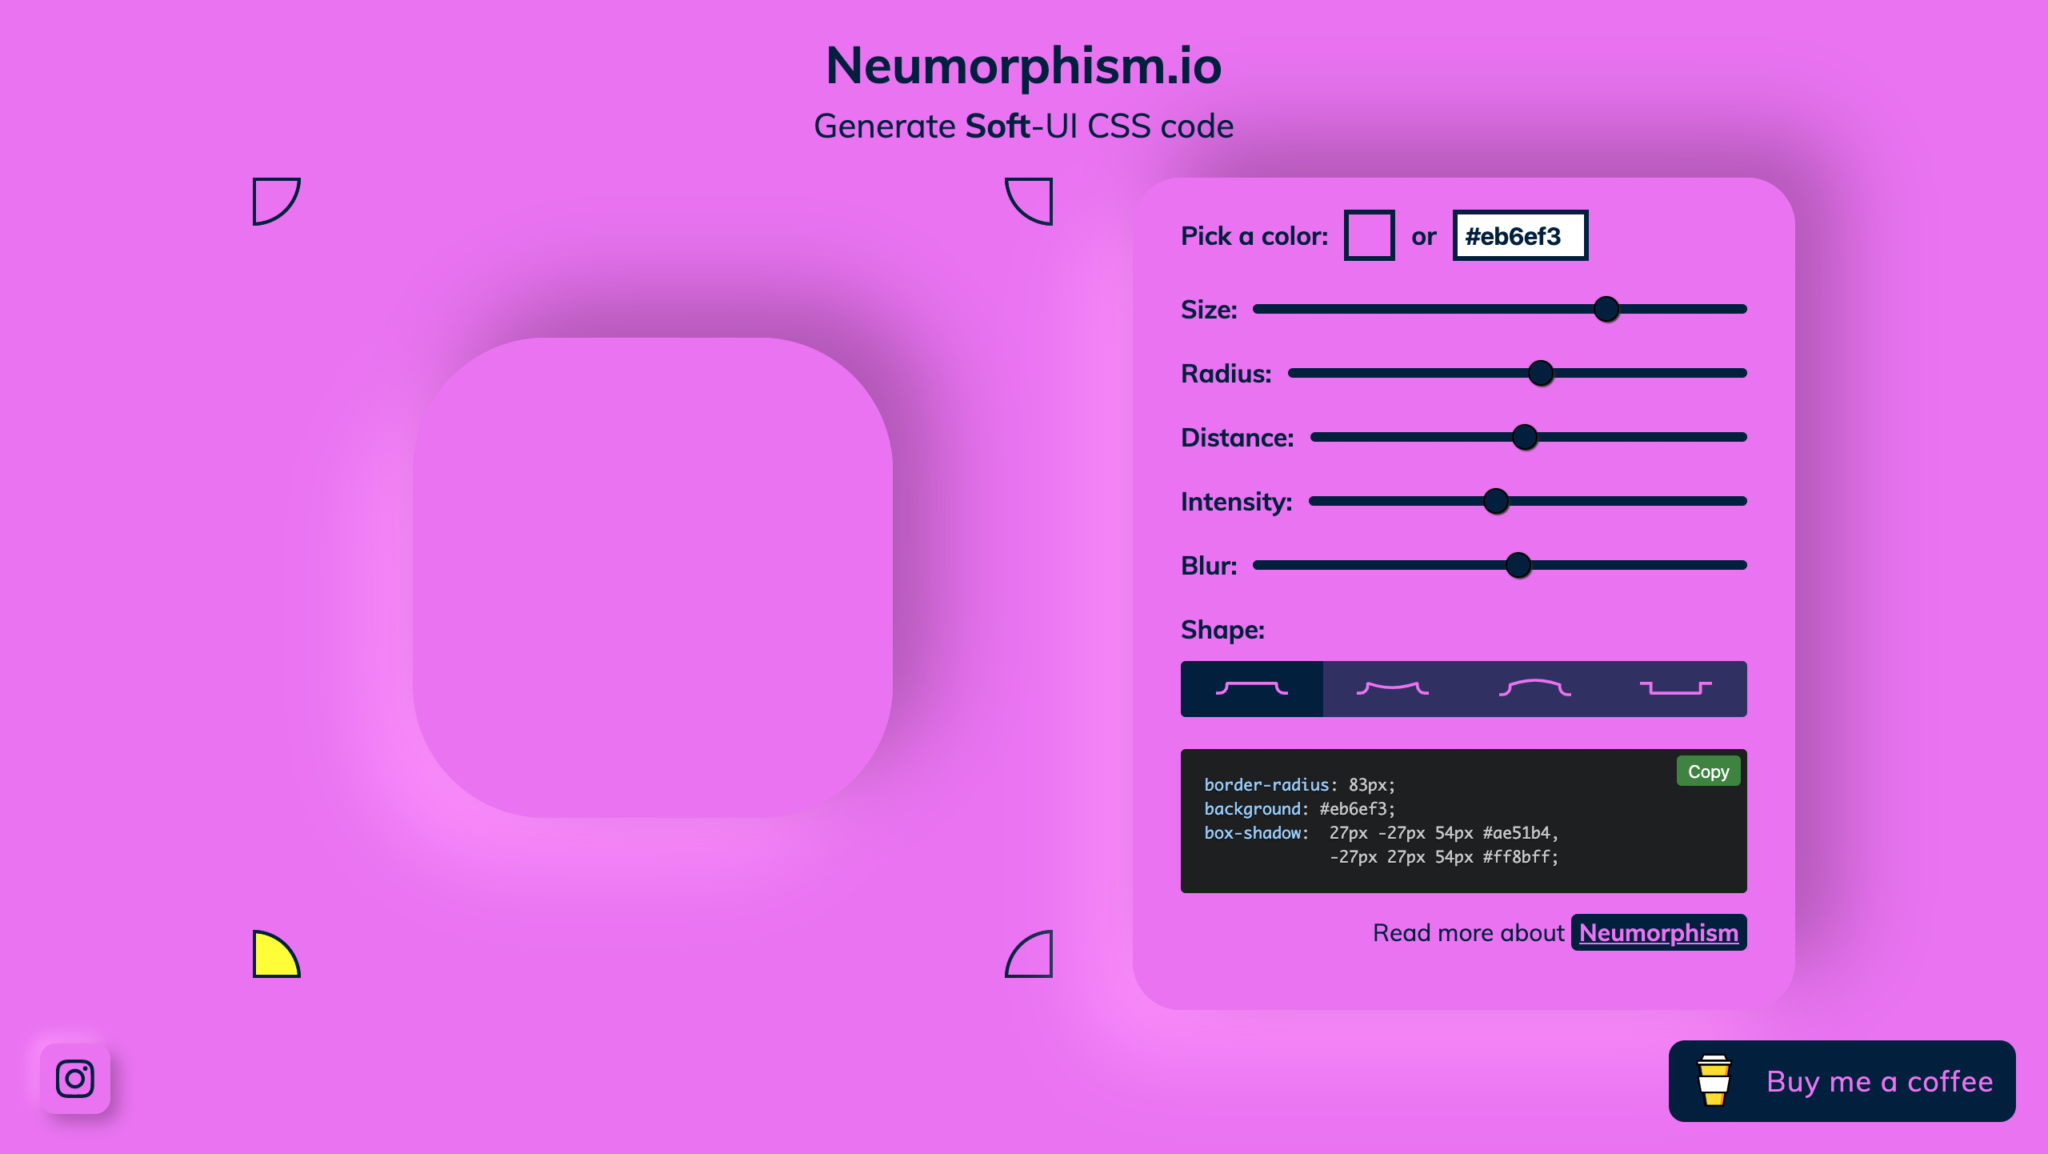Select the convex shape icon
The image size is (2048, 1154).
pyautogui.click(x=1535, y=690)
